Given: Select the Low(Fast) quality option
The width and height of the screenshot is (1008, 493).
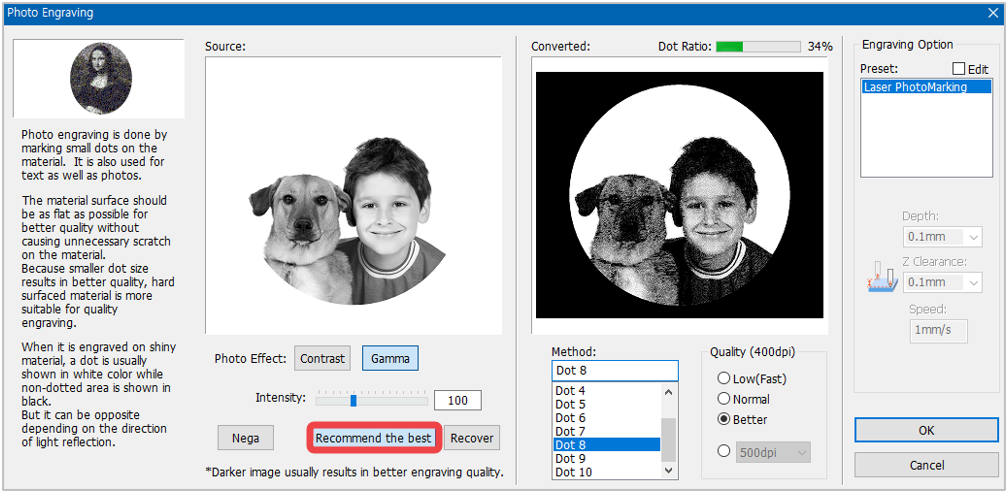Looking at the screenshot, I should coord(724,379).
